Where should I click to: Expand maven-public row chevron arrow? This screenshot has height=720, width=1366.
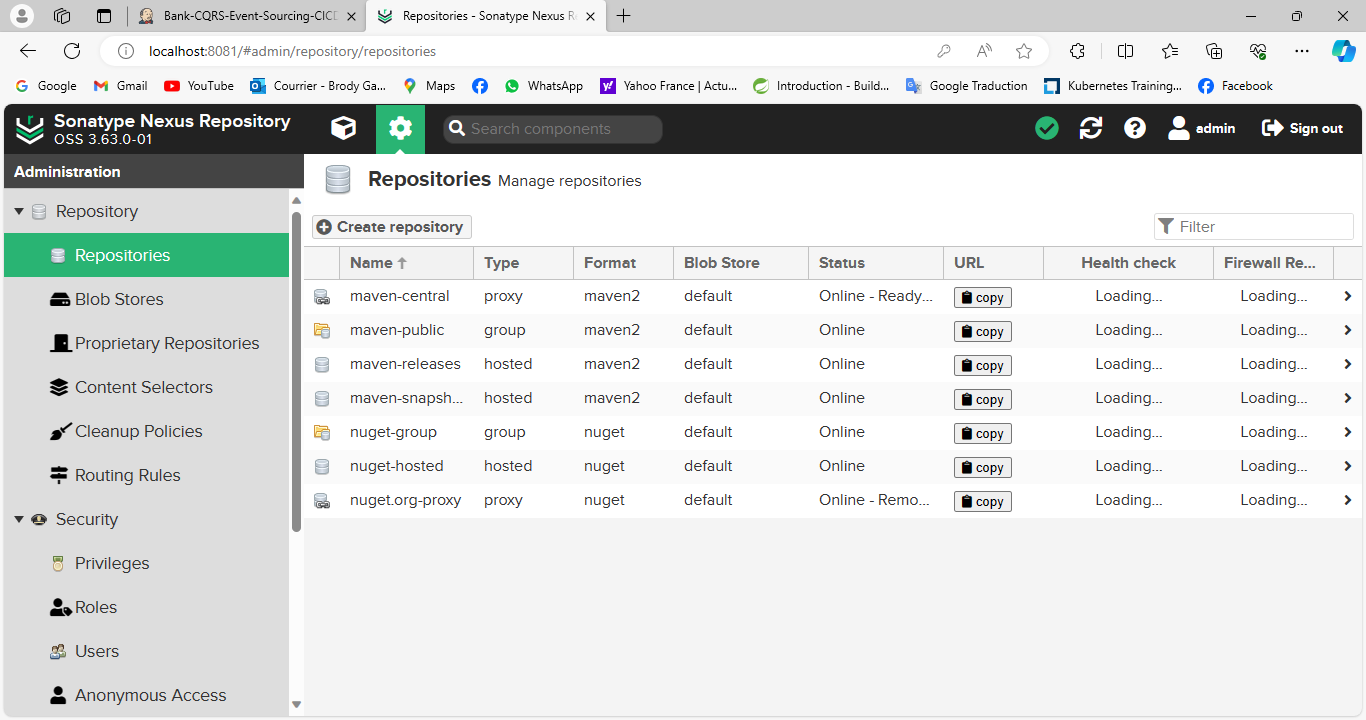click(1348, 330)
